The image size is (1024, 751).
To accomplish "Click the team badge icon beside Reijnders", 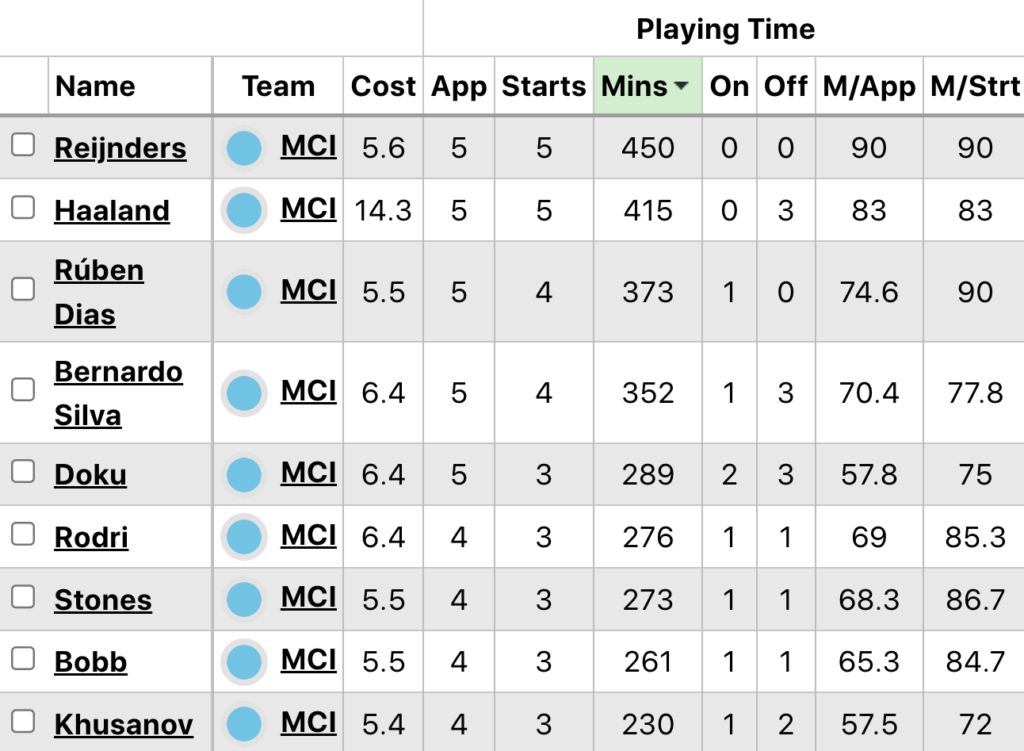I will pyautogui.click(x=244, y=148).
